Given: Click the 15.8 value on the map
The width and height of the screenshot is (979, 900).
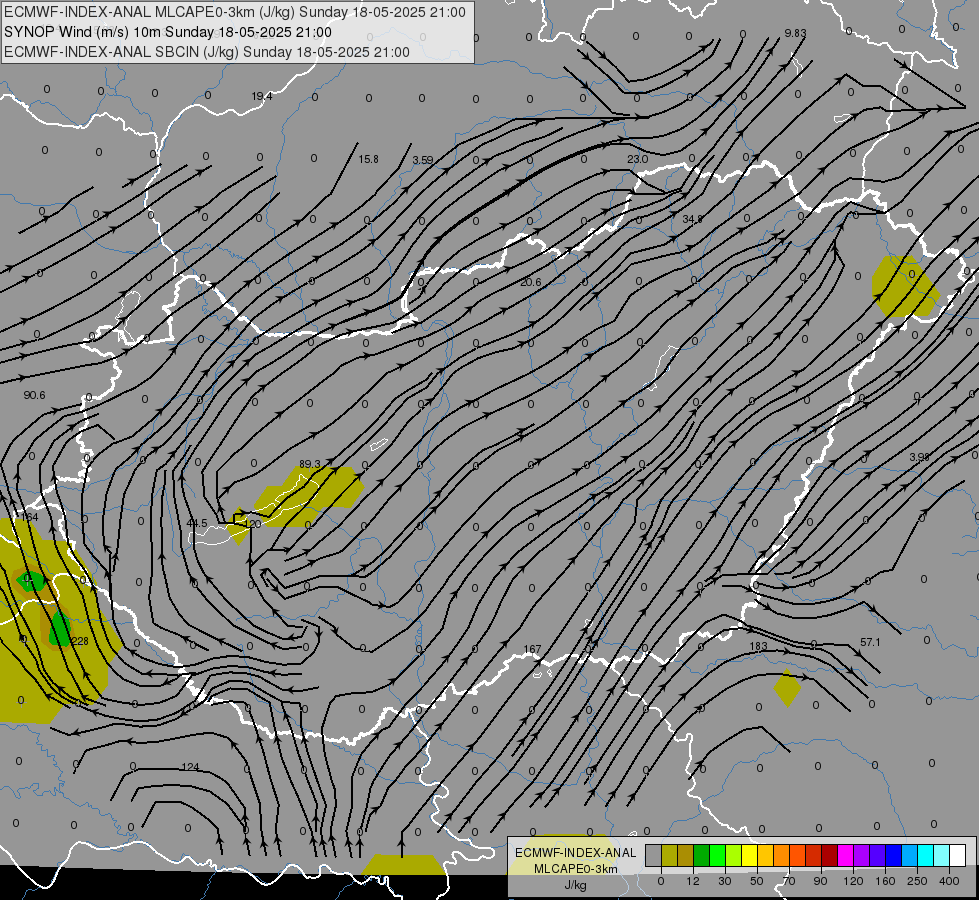Looking at the screenshot, I should click(x=368, y=159).
